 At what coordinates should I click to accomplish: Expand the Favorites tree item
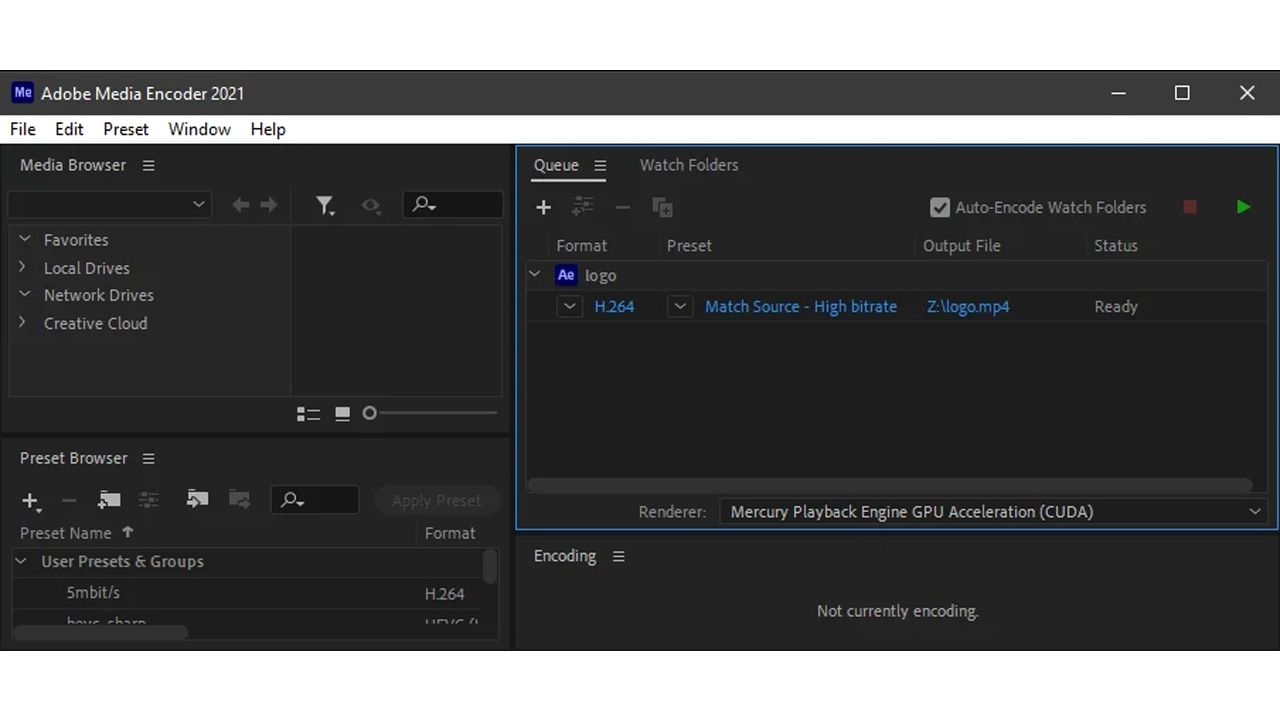[24, 240]
